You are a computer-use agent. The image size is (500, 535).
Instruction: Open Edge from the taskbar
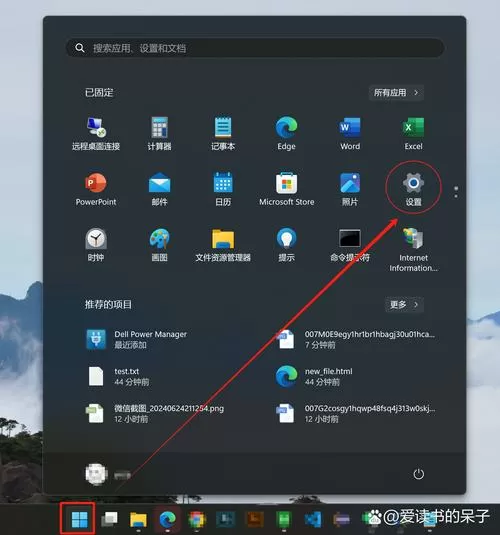167,519
